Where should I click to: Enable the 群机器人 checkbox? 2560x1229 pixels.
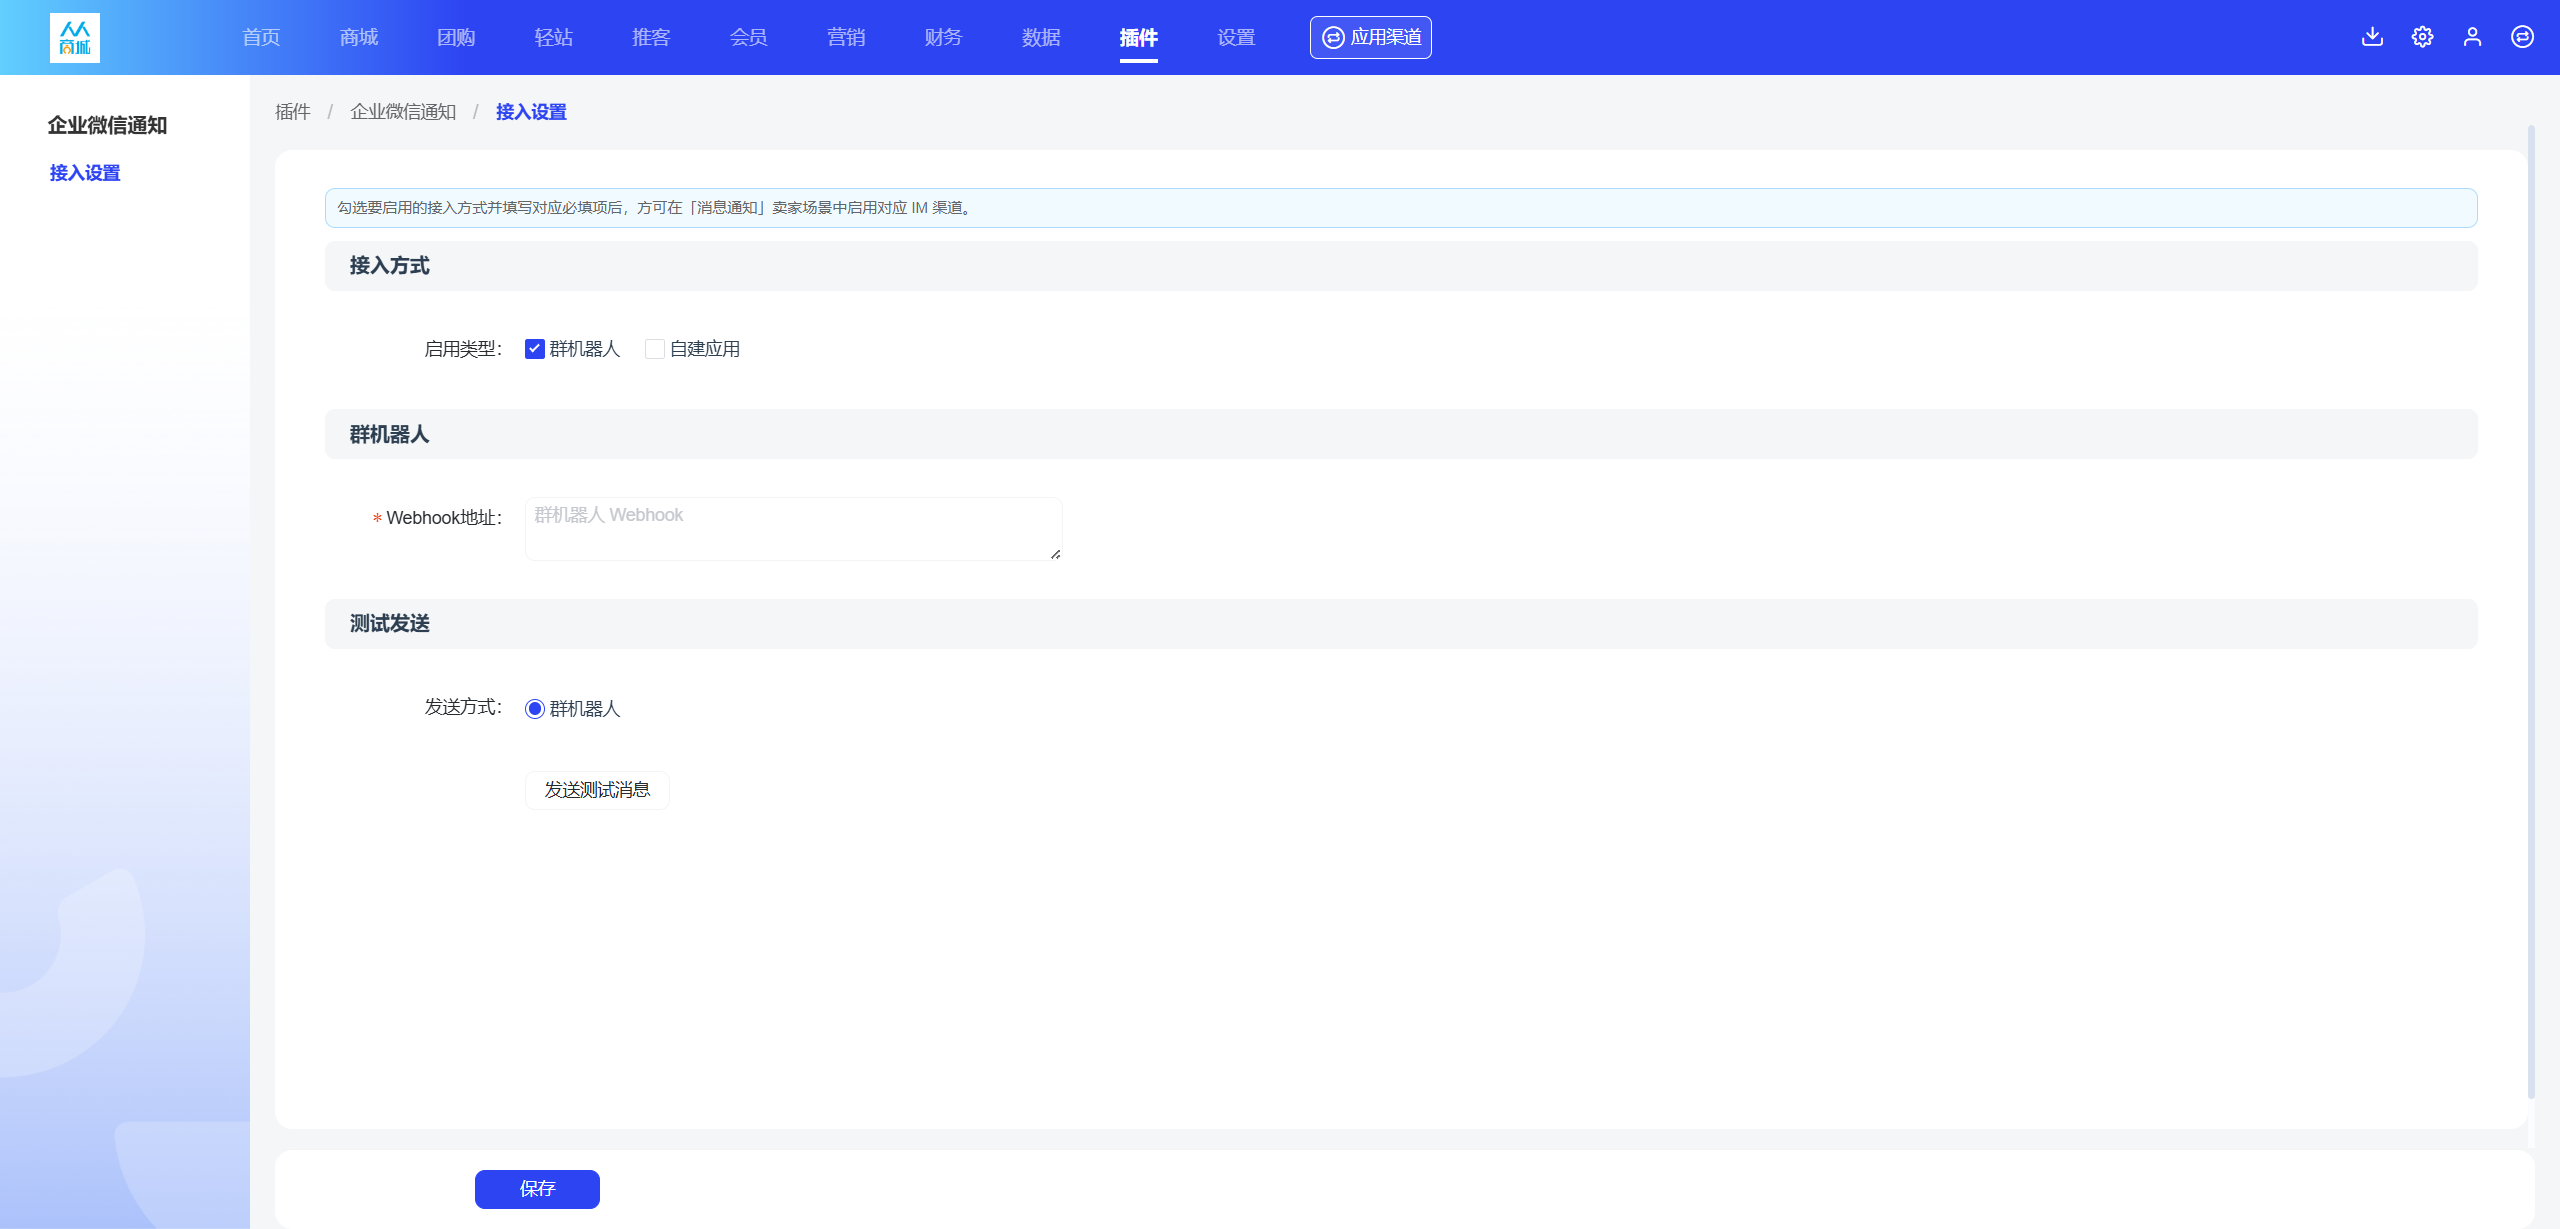coord(535,349)
